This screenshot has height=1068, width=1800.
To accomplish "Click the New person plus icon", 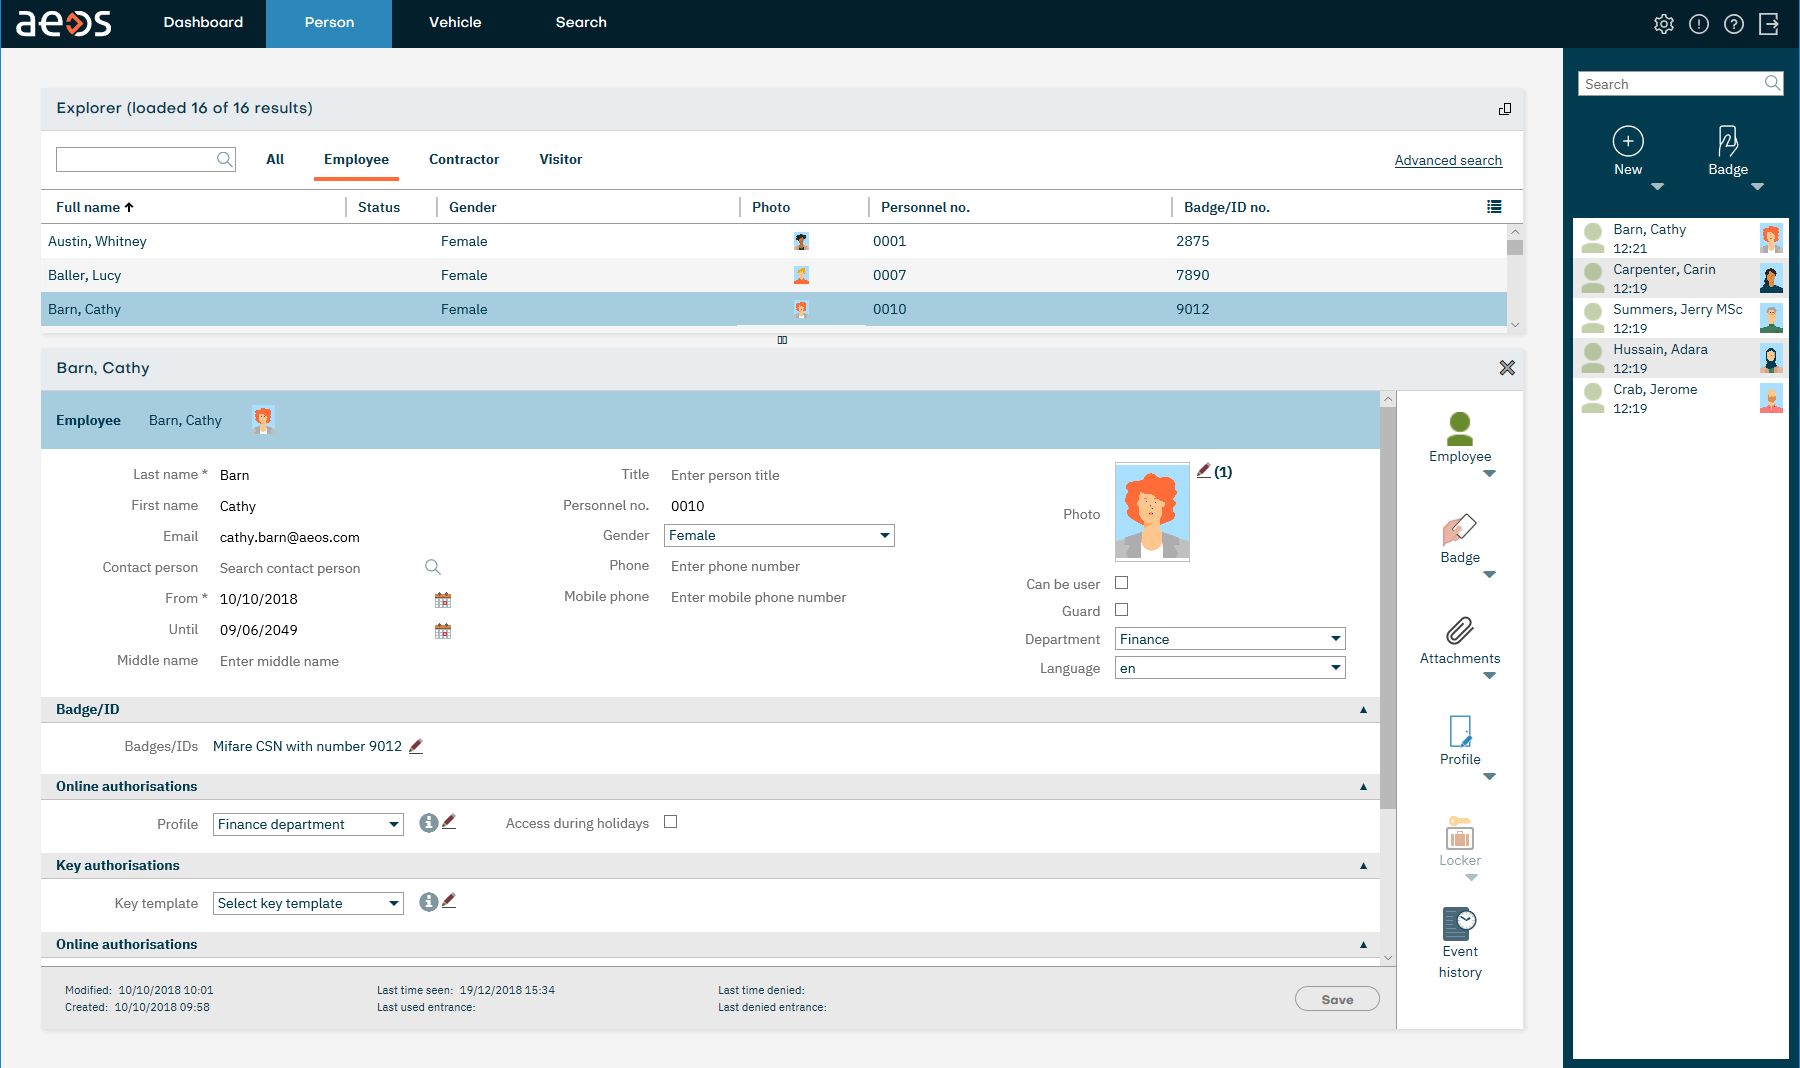I will [x=1627, y=141].
